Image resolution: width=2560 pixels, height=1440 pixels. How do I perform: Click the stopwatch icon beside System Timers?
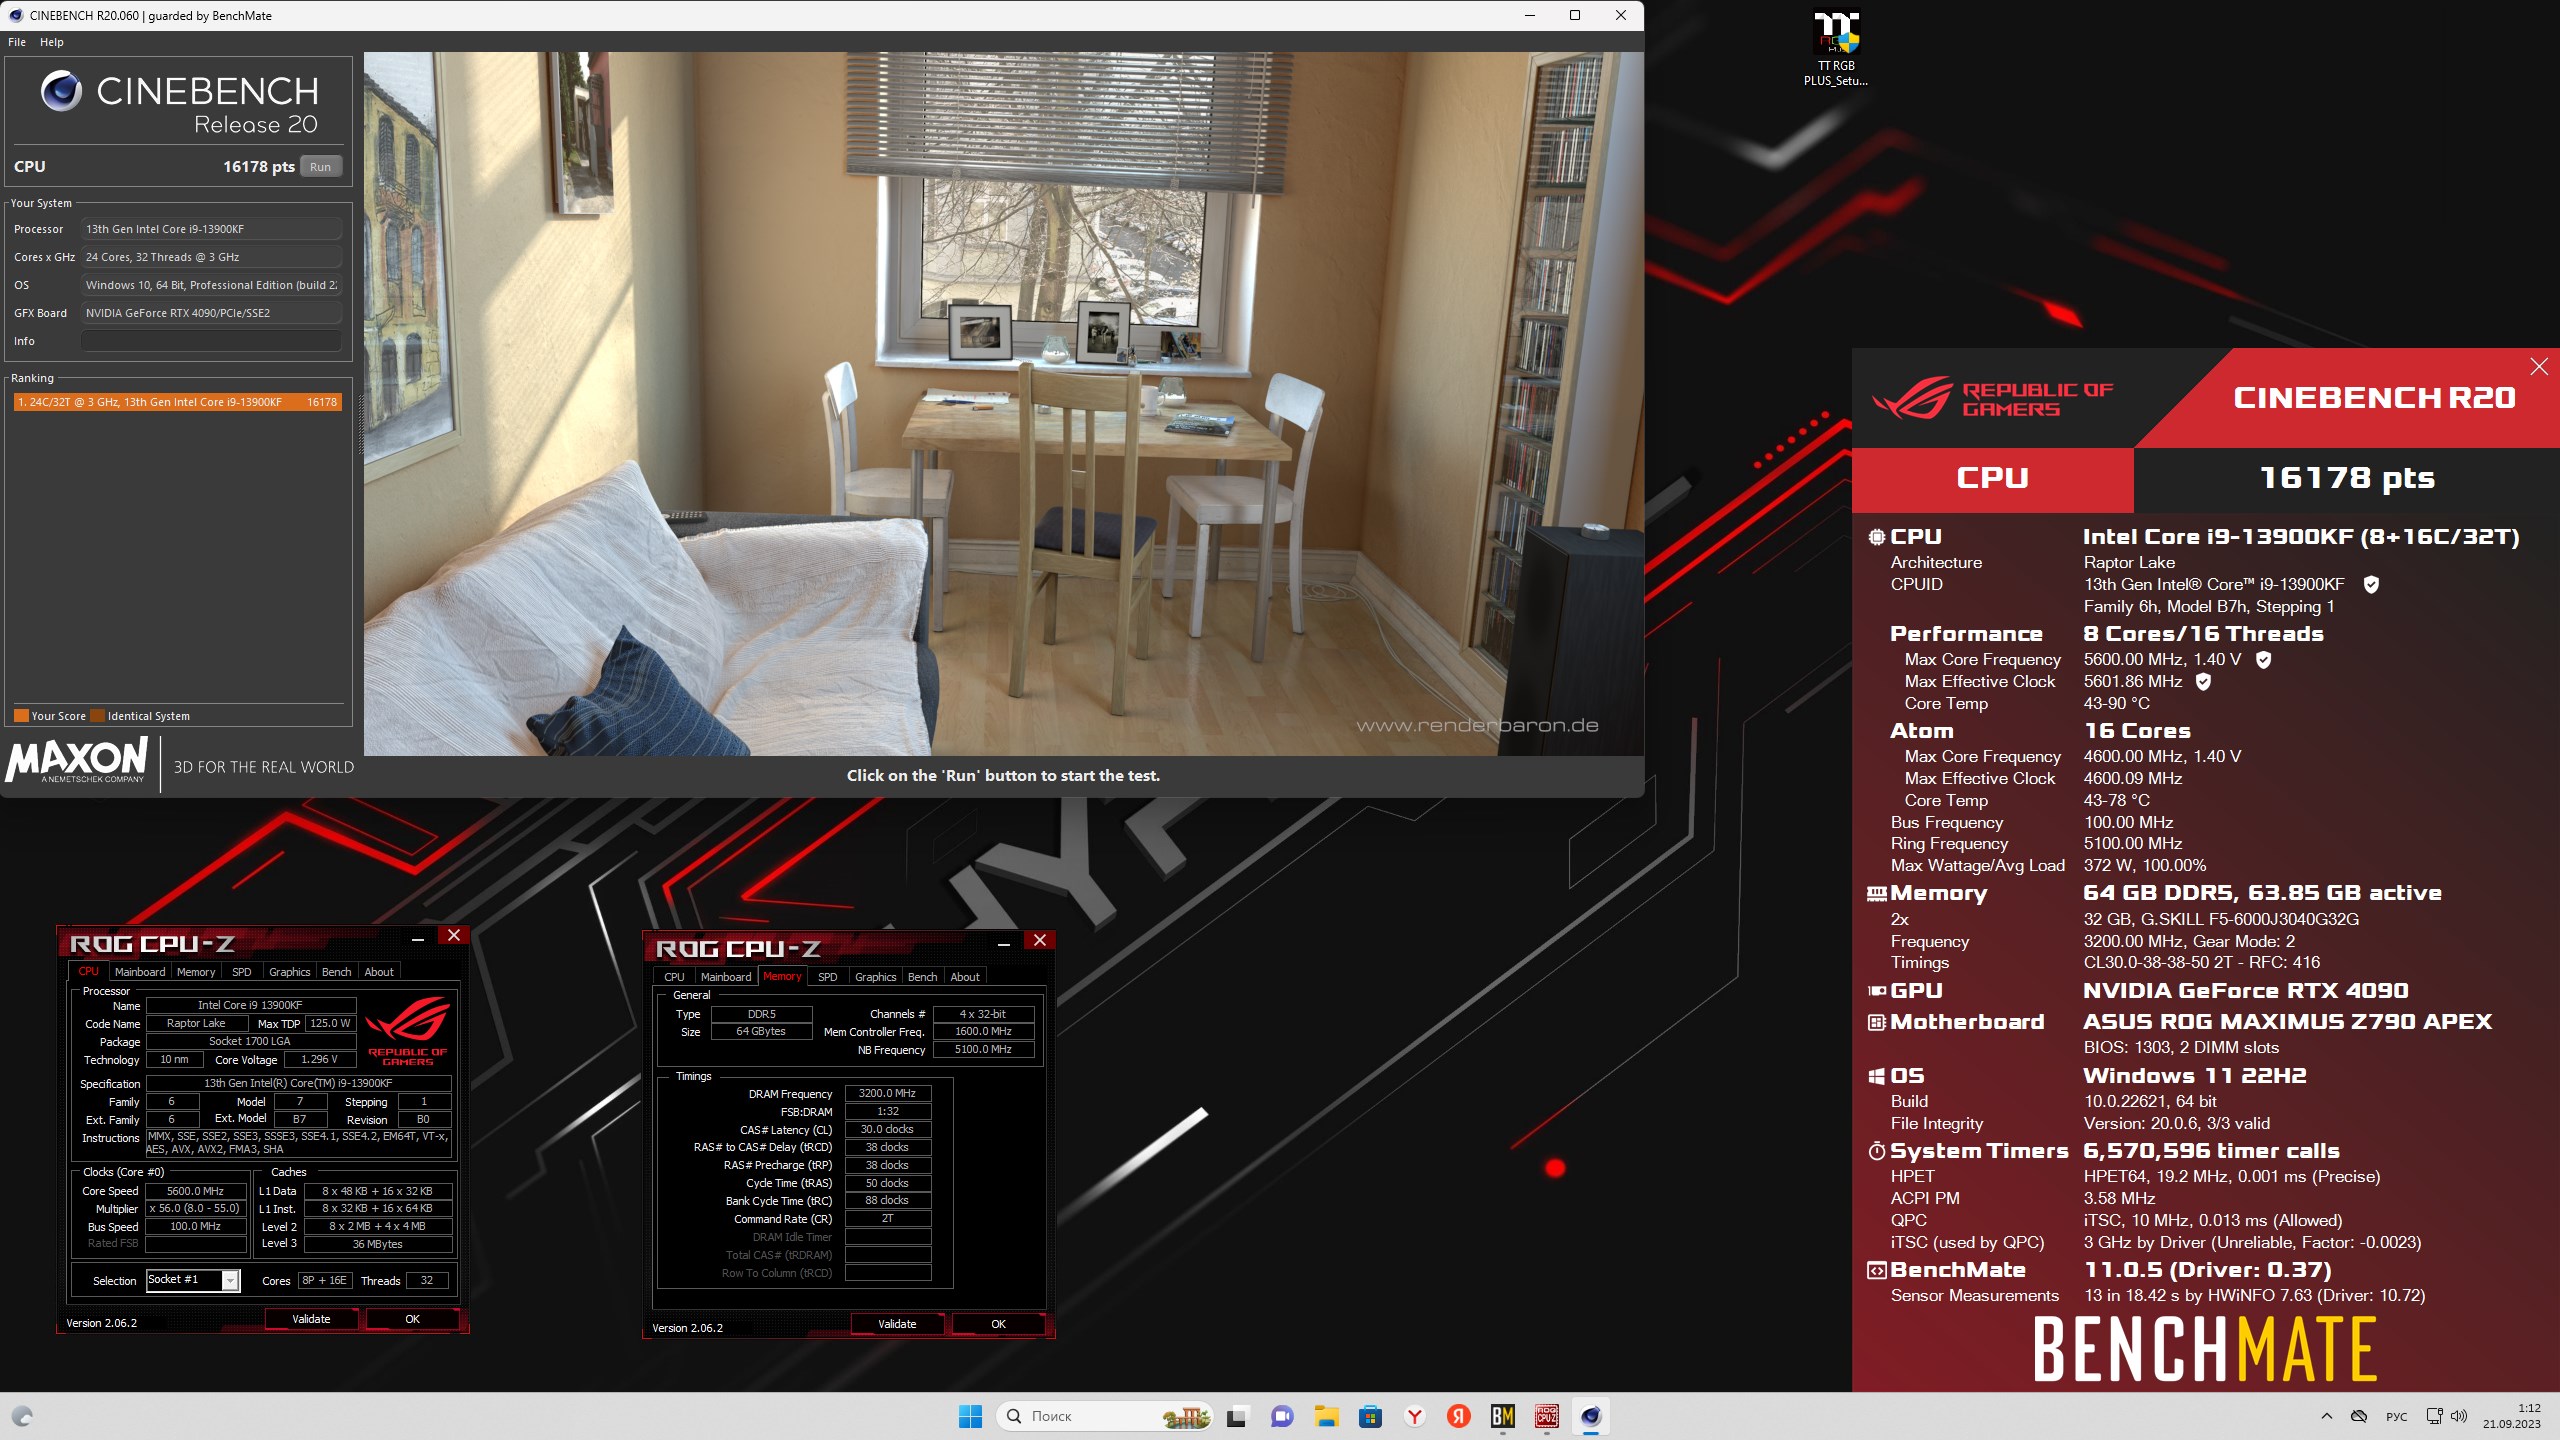pos(1877,1151)
